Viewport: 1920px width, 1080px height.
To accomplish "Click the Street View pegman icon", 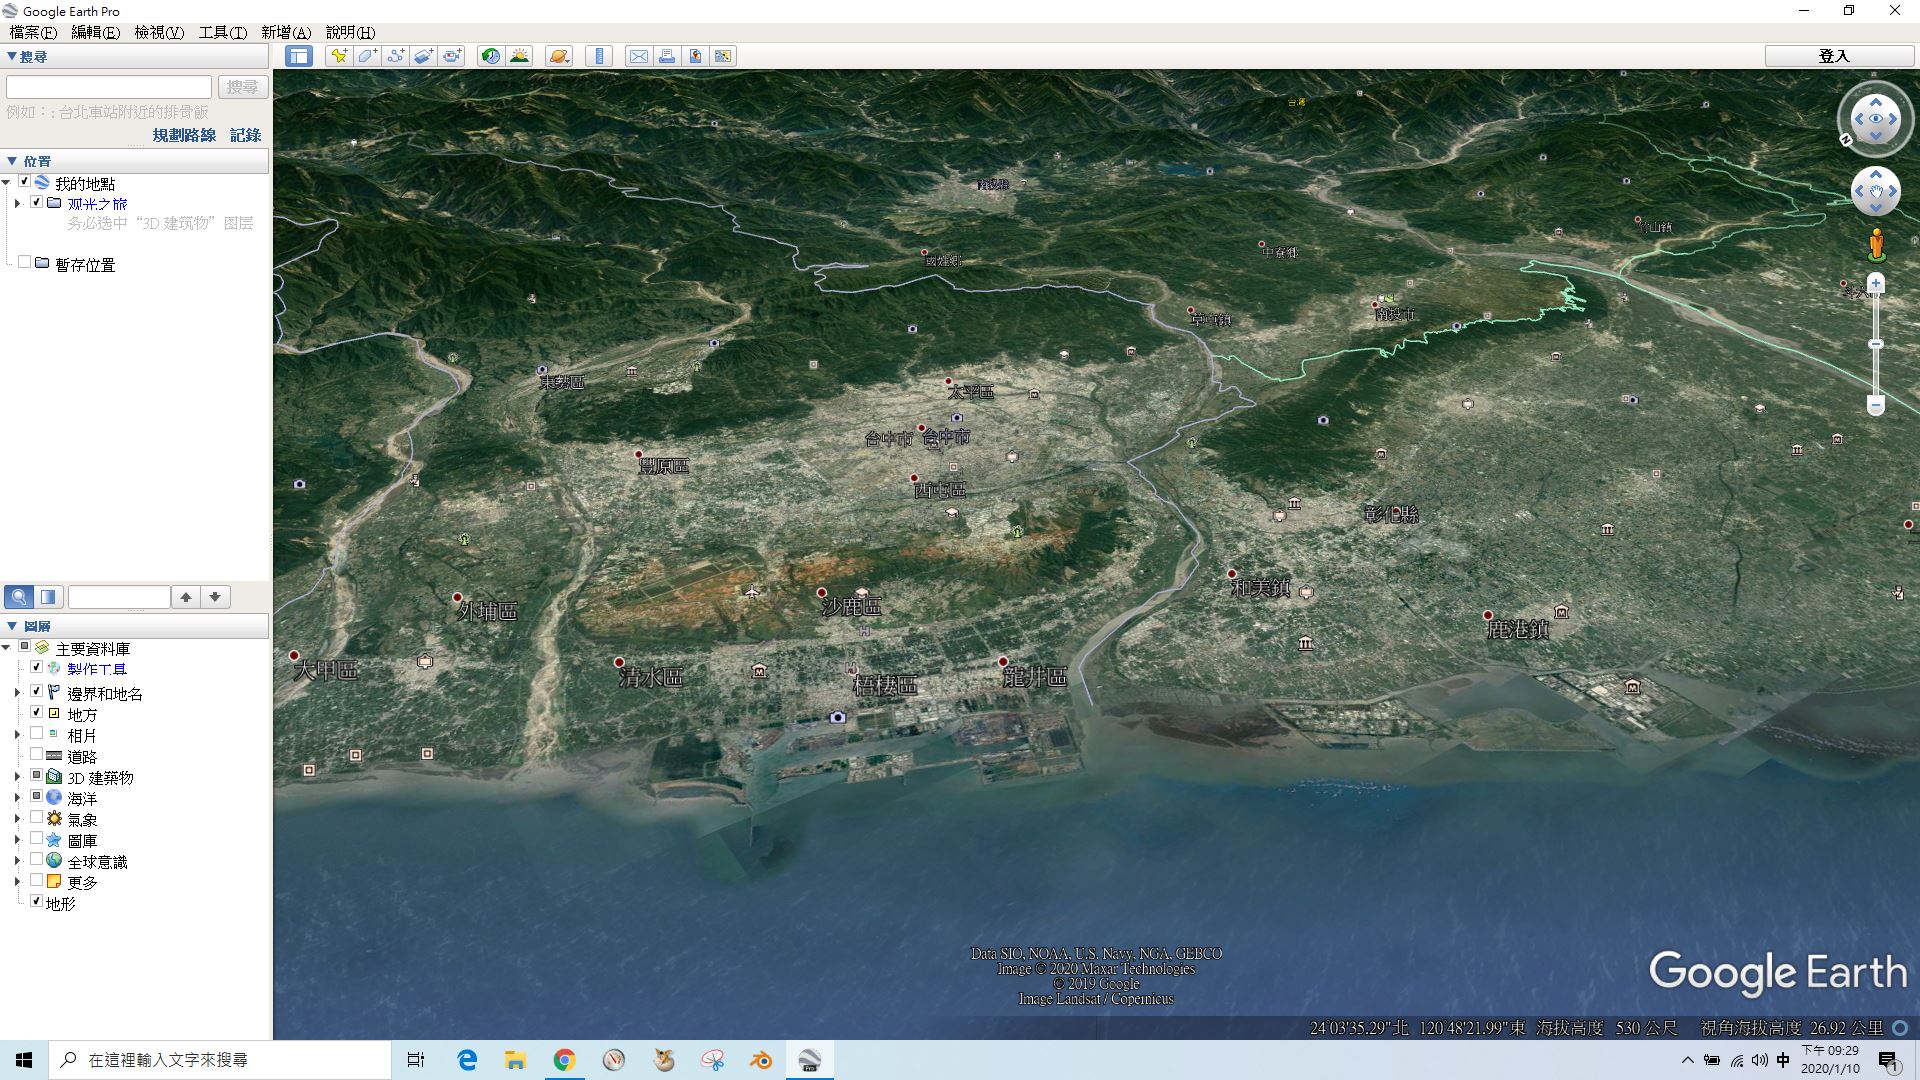I will pos(1876,245).
